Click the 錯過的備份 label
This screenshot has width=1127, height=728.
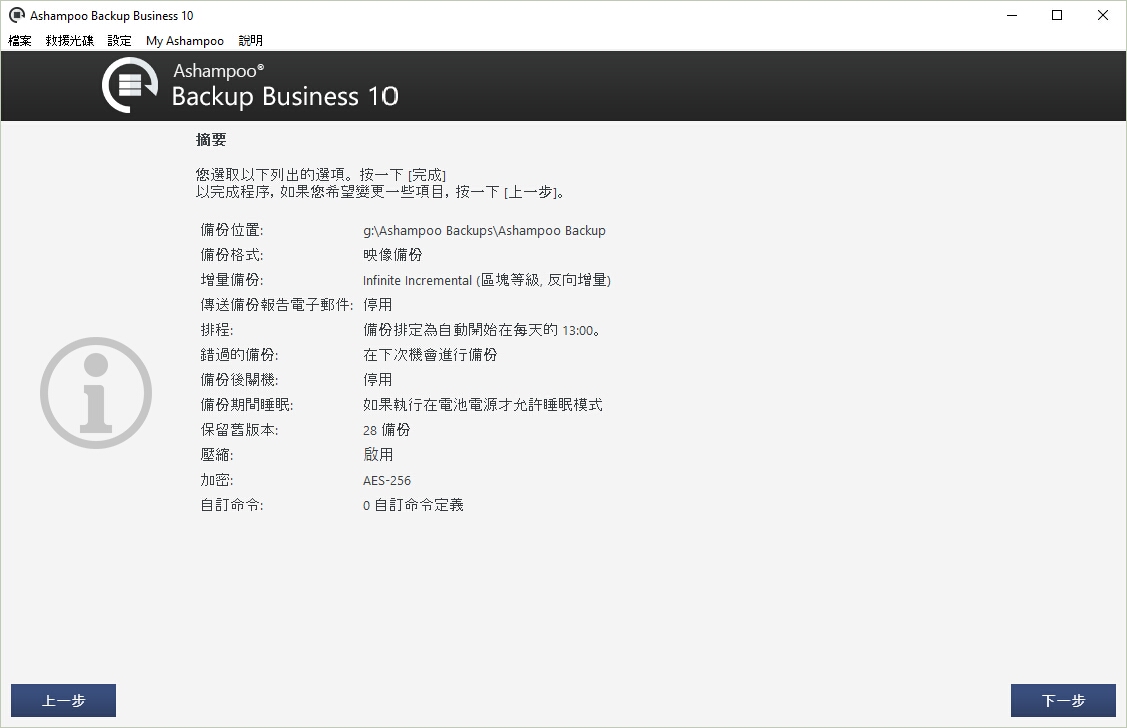click(x=239, y=355)
